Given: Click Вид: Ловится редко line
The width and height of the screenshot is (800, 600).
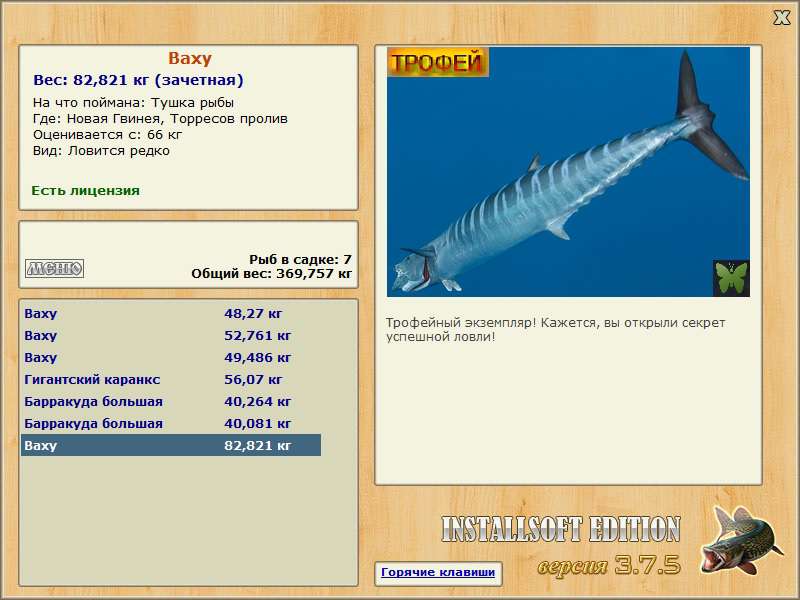Looking at the screenshot, I should (101, 151).
